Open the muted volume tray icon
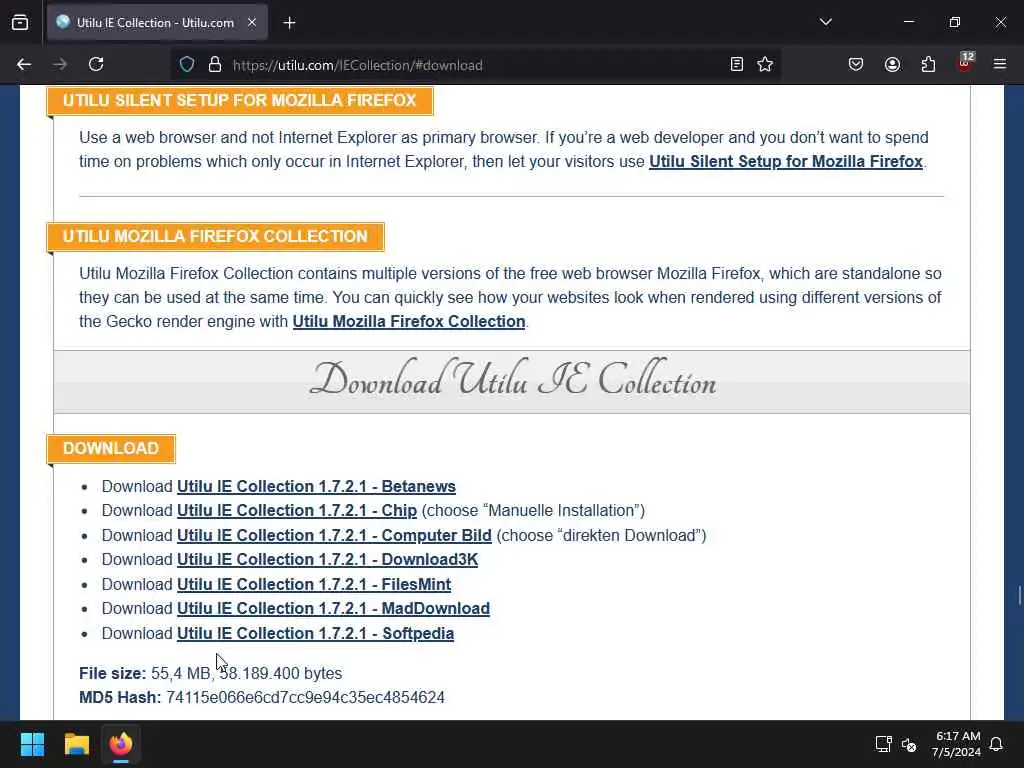The width and height of the screenshot is (1024, 768). tap(908, 744)
